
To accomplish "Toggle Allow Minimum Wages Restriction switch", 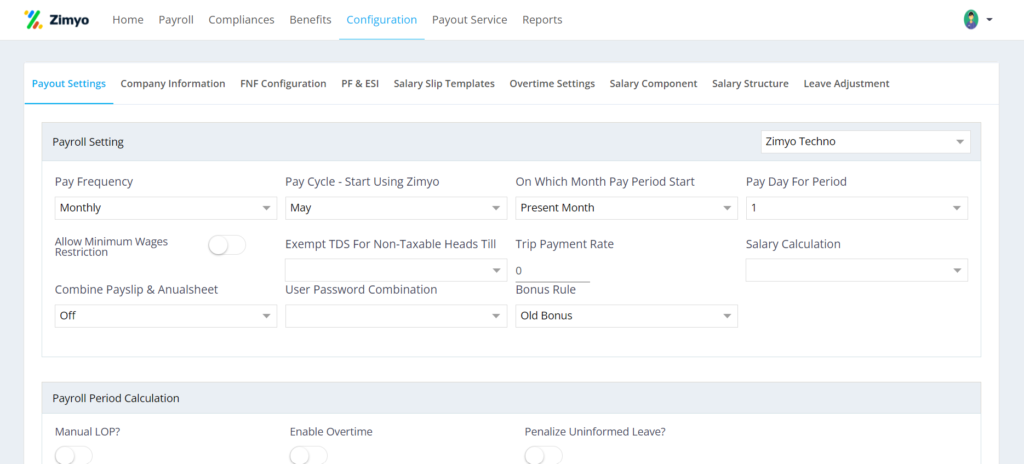I will (227, 246).
